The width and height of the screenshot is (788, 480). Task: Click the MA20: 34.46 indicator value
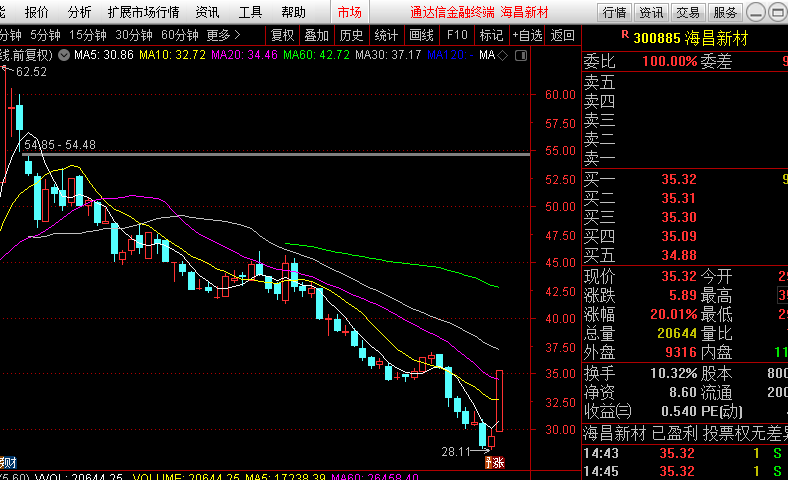(x=244, y=55)
